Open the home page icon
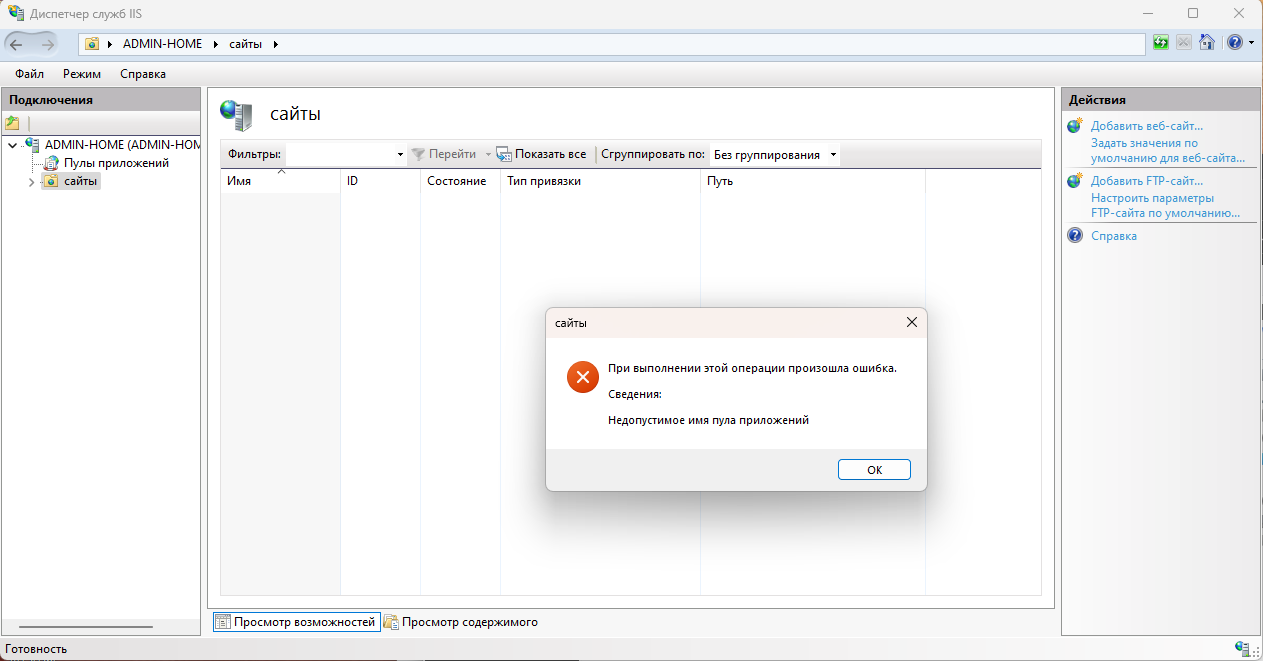 coord(1207,43)
